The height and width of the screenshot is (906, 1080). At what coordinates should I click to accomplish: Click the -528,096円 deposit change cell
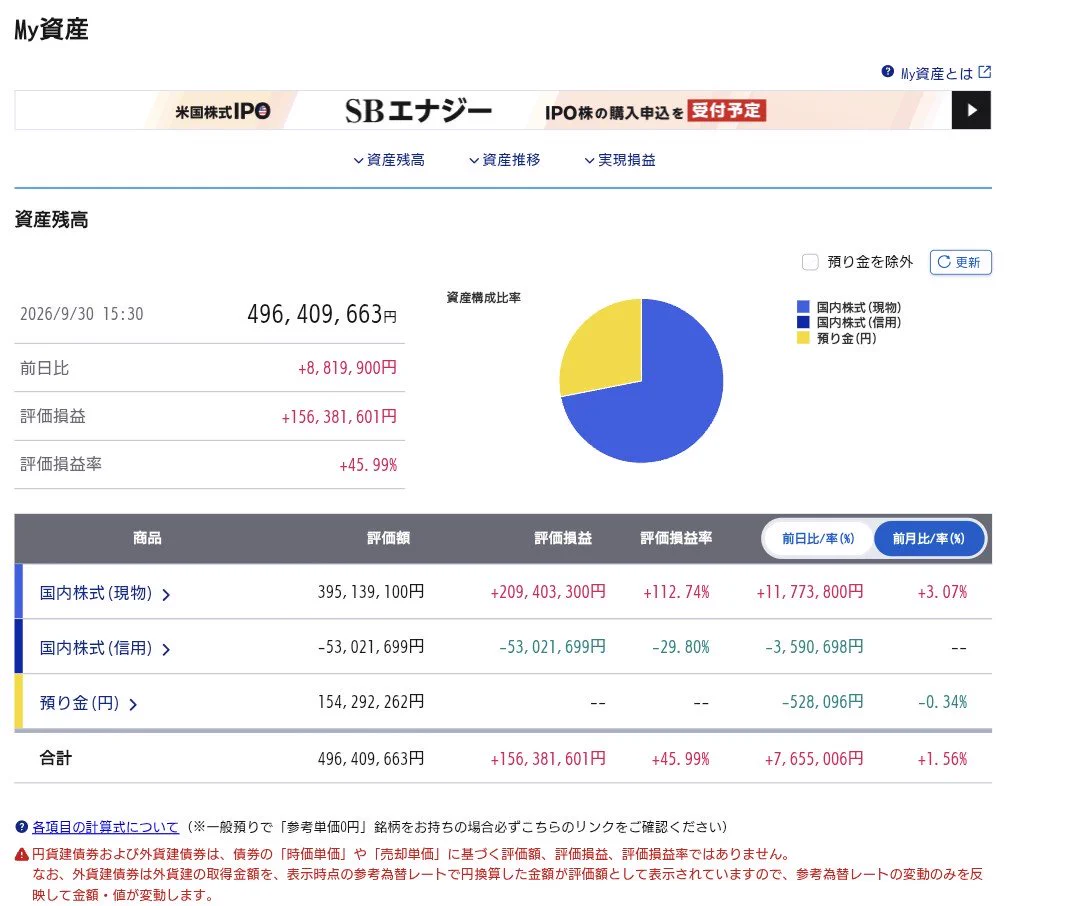click(822, 702)
